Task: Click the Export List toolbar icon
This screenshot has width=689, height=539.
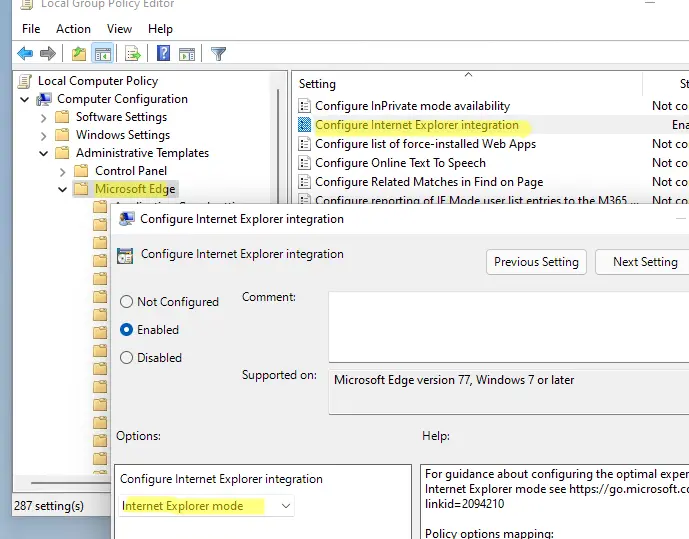Action: point(133,54)
